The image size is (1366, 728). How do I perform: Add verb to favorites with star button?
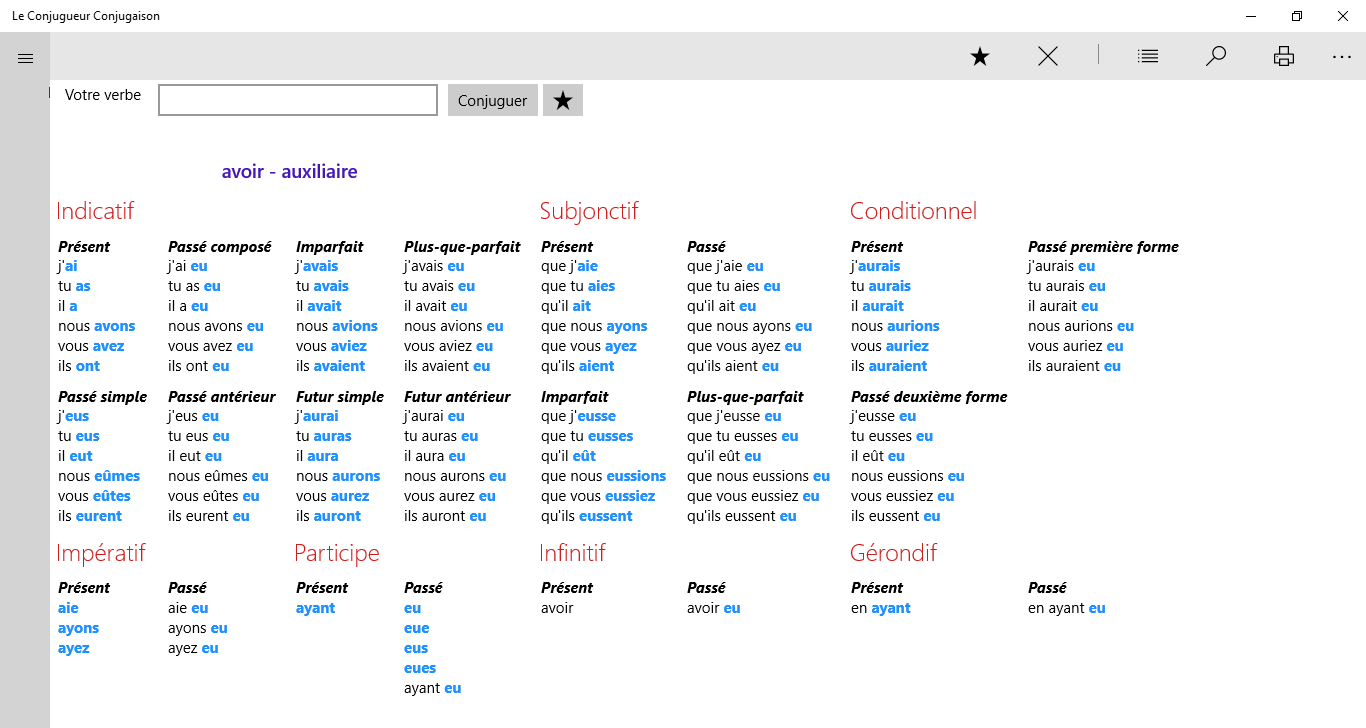pos(563,100)
